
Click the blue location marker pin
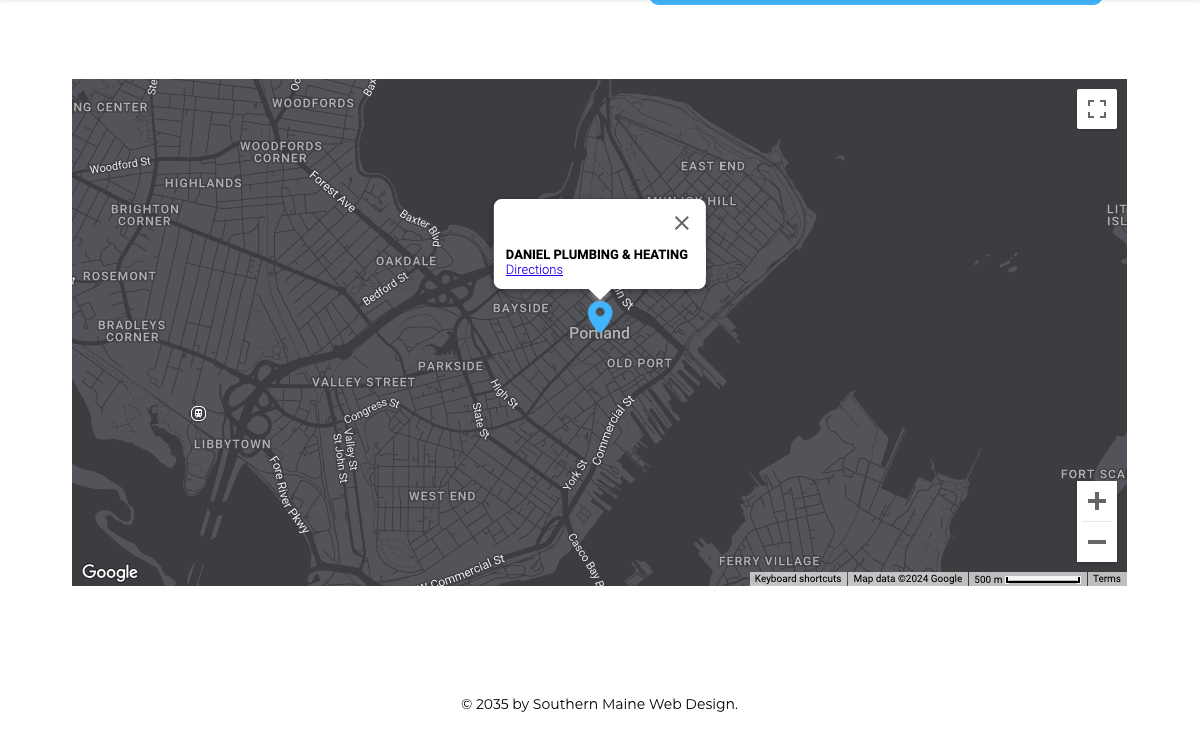pos(600,316)
